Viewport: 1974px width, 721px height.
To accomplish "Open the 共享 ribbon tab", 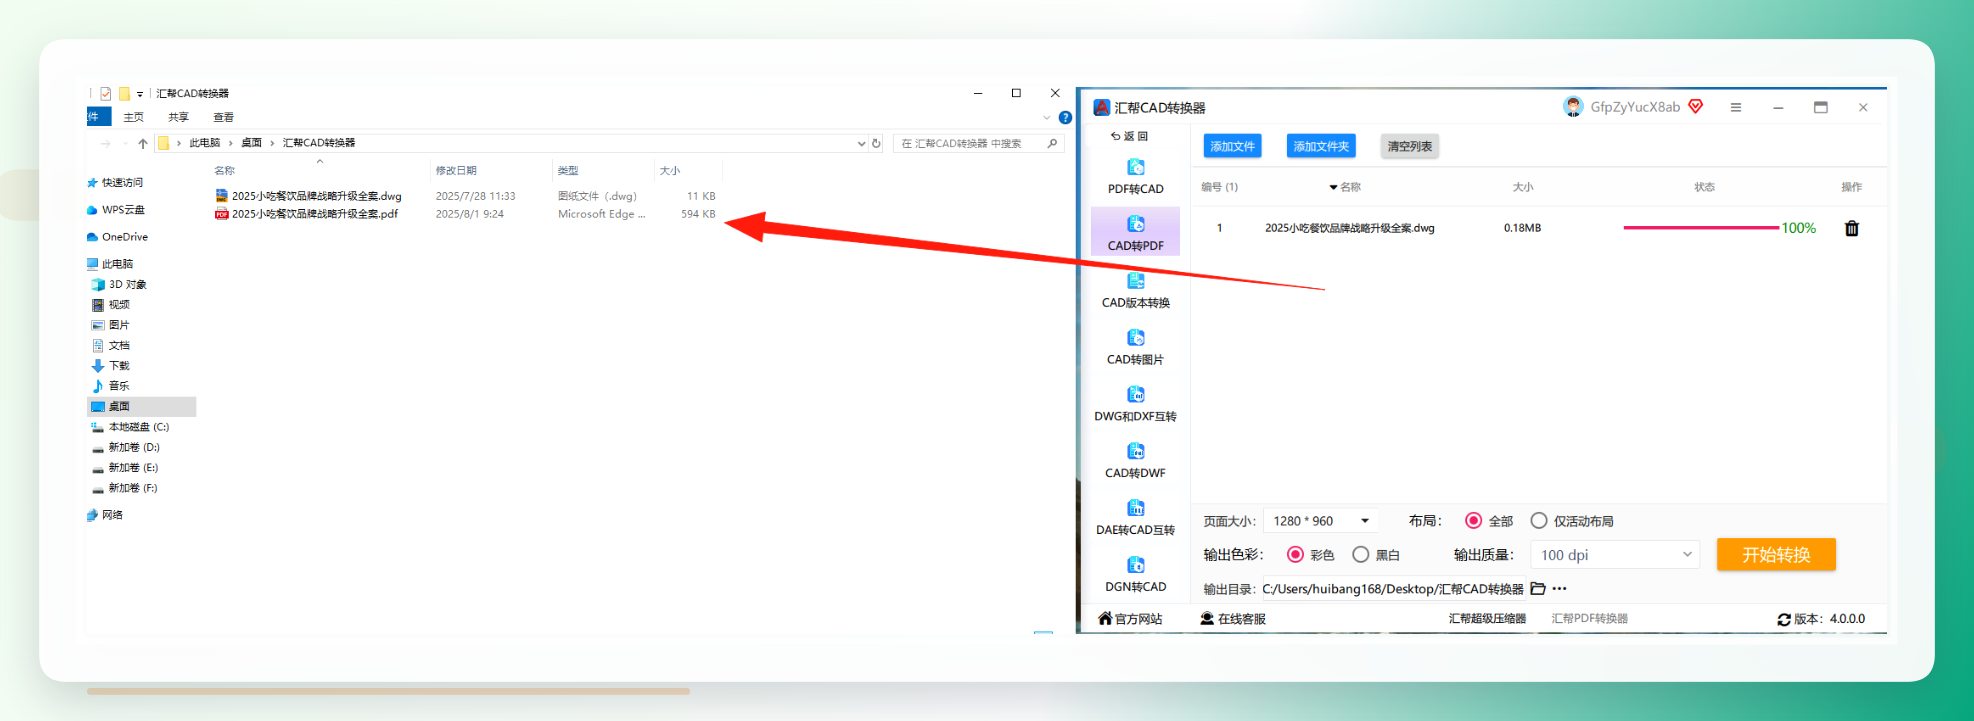I will tap(178, 117).
